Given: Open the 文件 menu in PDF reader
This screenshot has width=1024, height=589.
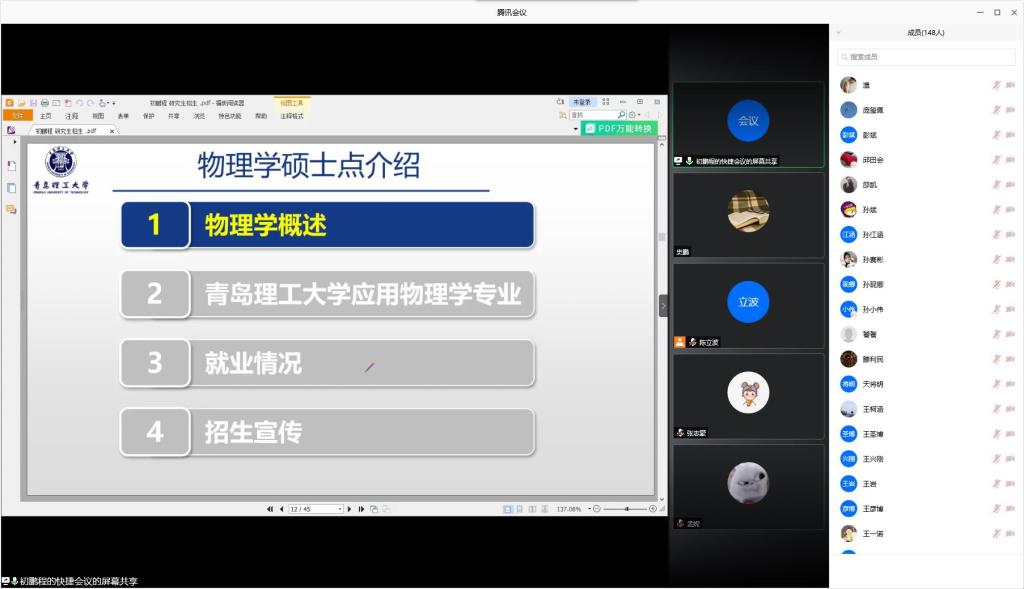Looking at the screenshot, I should [17, 116].
